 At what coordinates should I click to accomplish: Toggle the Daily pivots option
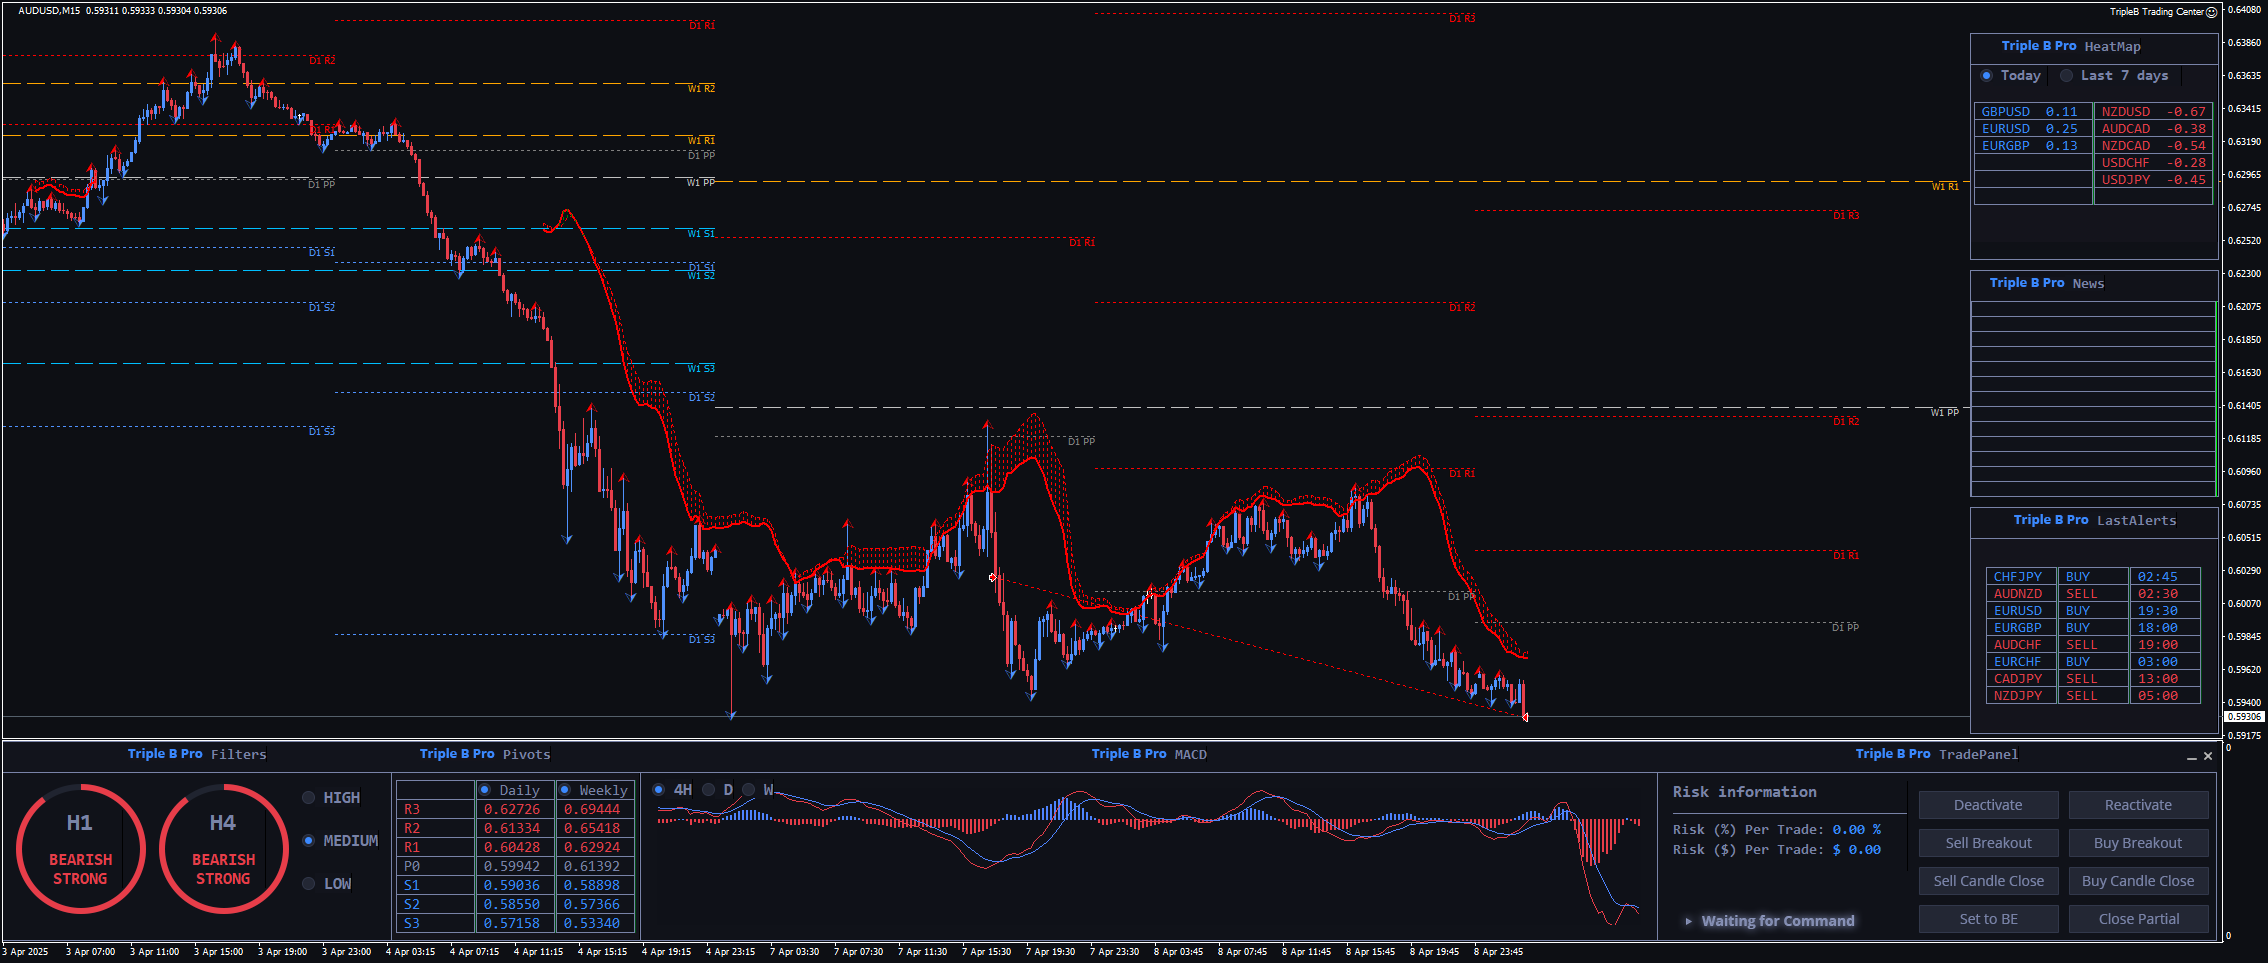click(485, 790)
